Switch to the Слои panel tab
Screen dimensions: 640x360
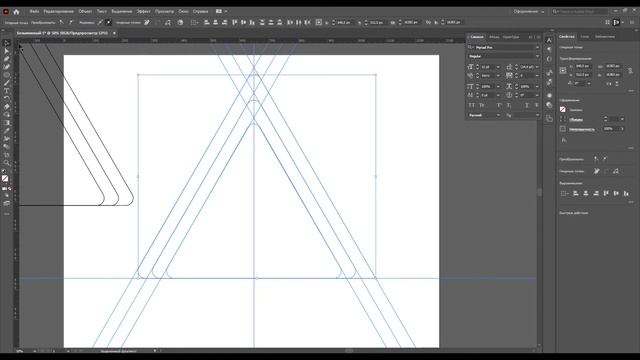(x=585, y=36)
